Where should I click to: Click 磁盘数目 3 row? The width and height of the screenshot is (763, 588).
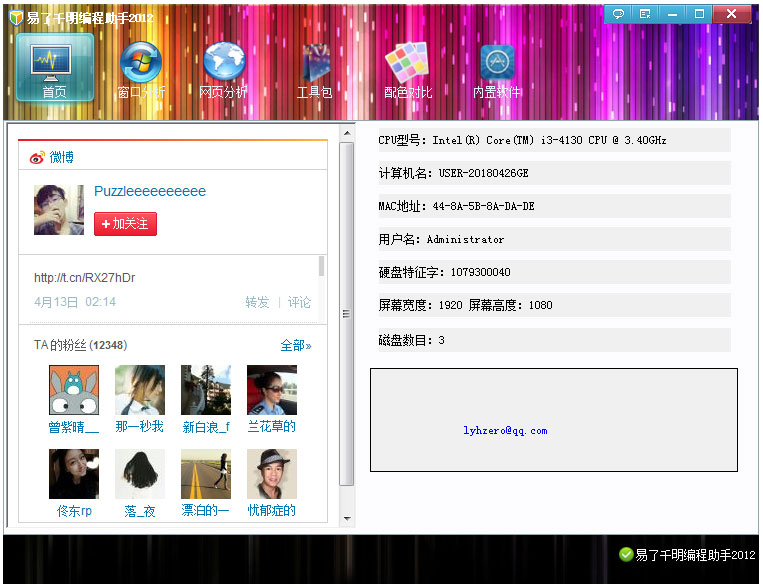click(554, 340)
